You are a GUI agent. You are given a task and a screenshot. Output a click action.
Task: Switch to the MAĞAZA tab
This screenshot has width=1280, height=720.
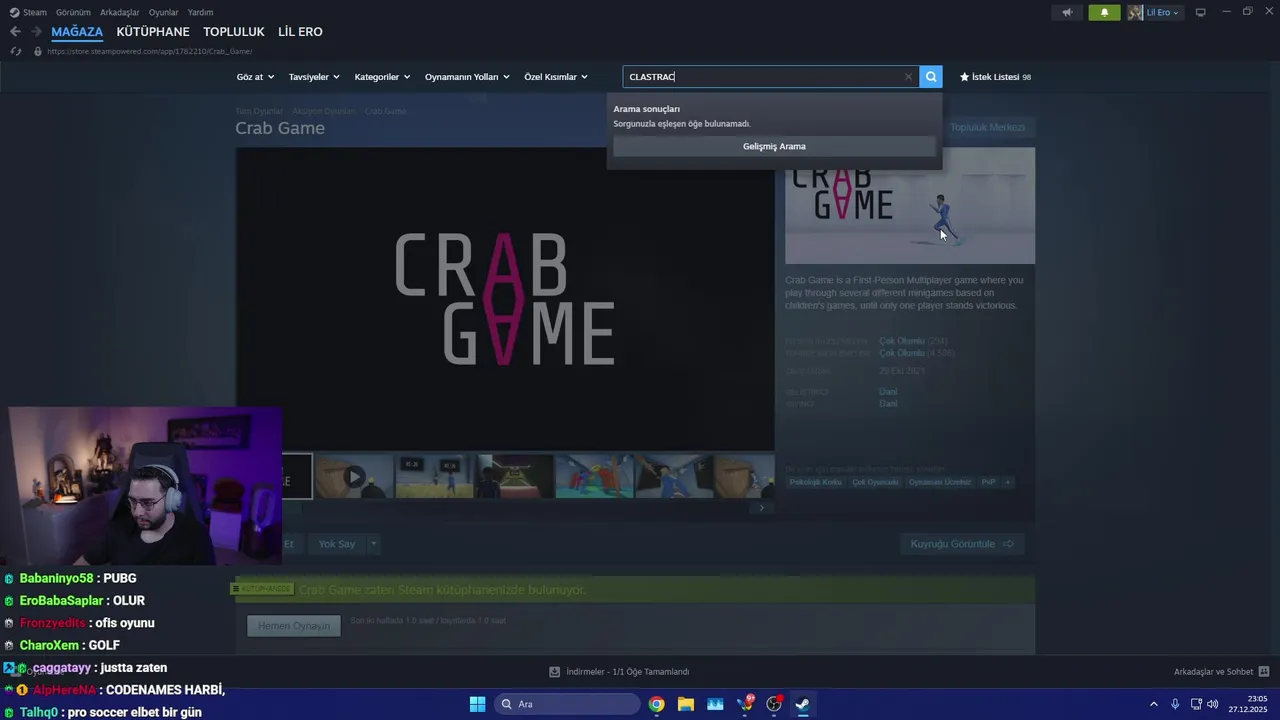(x=77, y=32)
